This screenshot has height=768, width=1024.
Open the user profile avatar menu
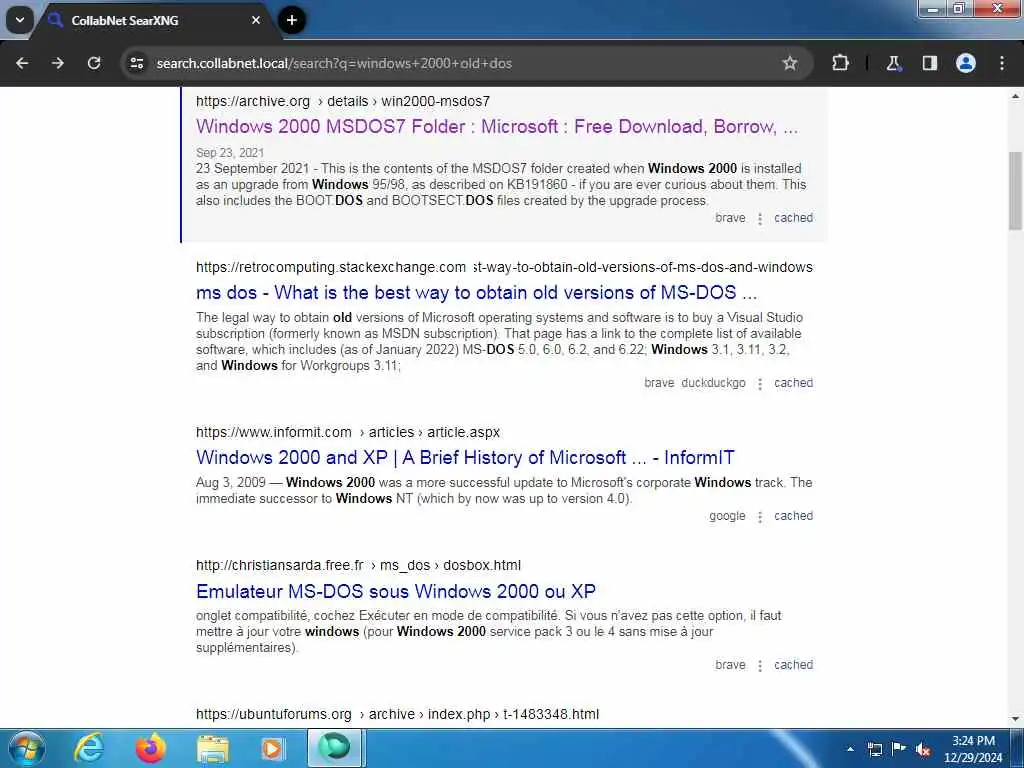pos(965,63)
